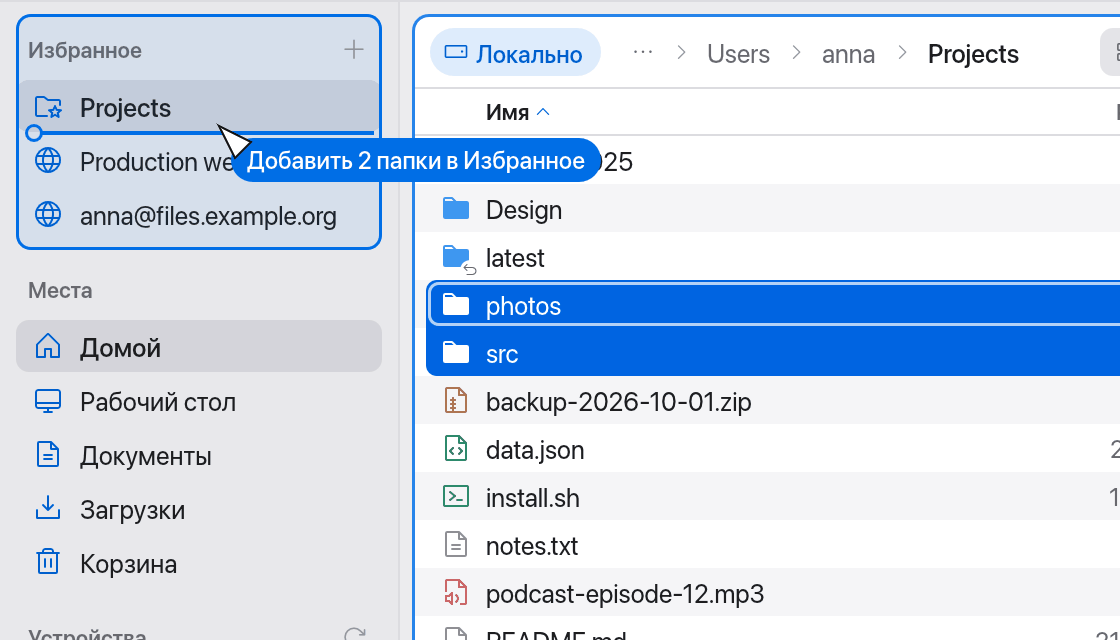The width and height of the screenshot is (1120, 640).
Task: Click the Локально location button
Action: (515, 52)
